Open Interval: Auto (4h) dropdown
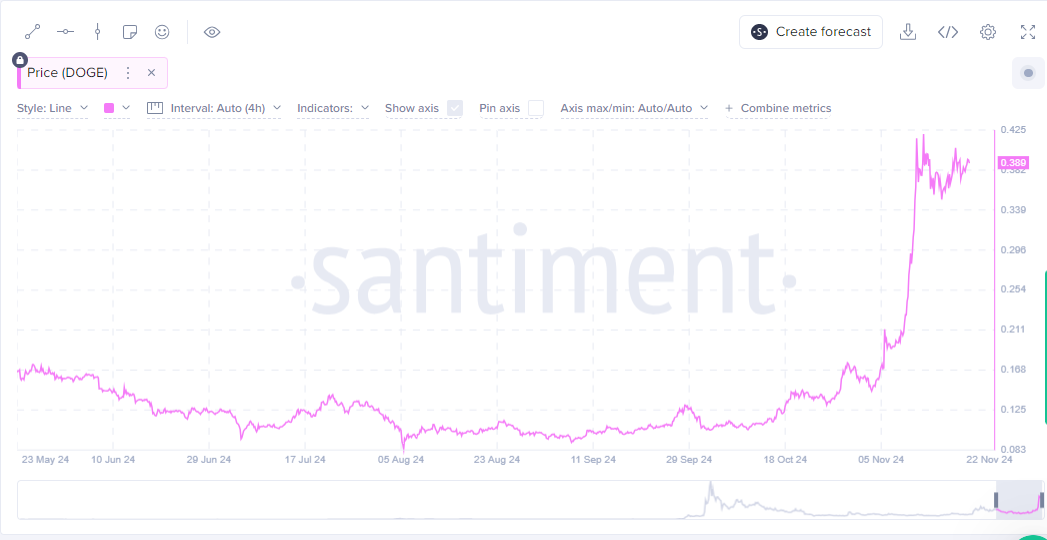The height and width of the screenshot is (540, 1047). (214, 108)
